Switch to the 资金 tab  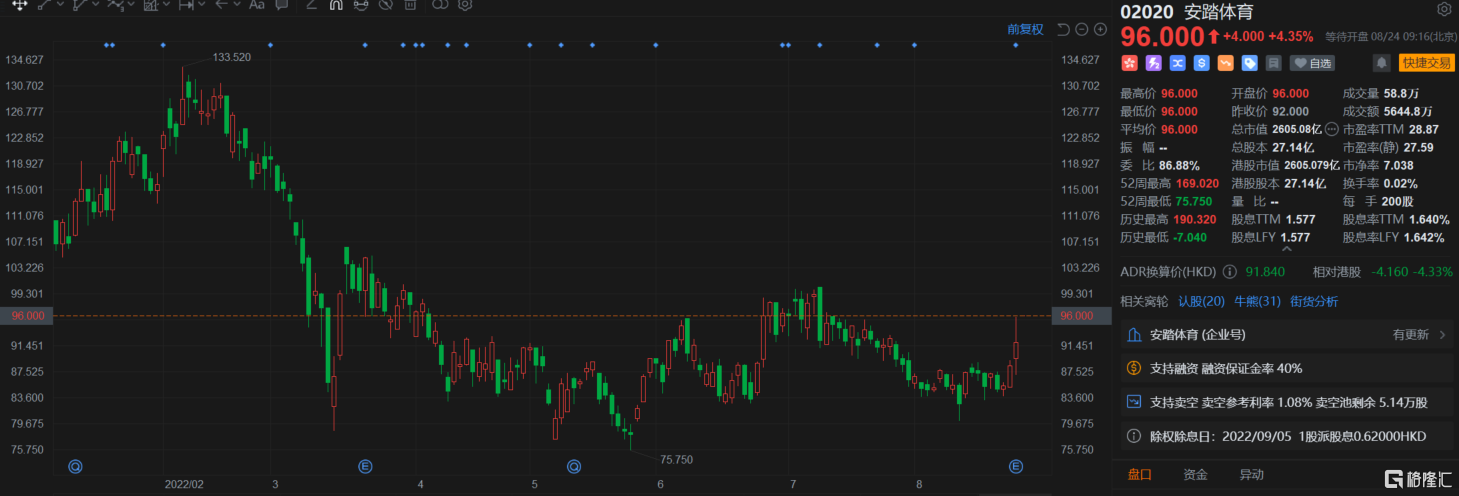point(1195,475)
